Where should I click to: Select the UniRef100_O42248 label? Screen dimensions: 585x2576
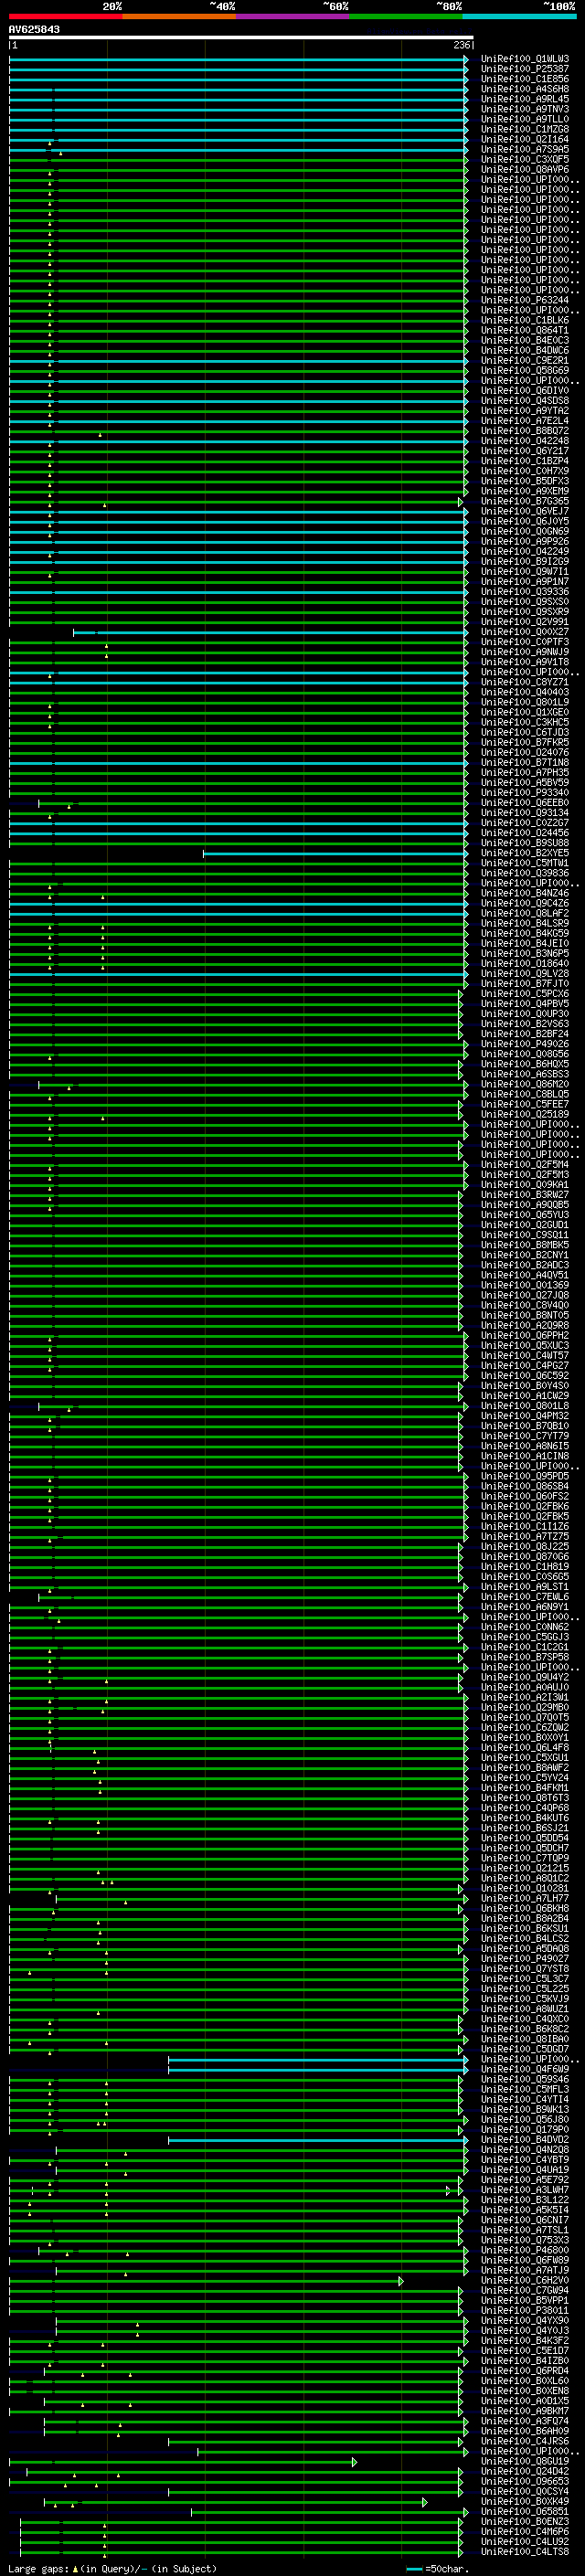524,440
